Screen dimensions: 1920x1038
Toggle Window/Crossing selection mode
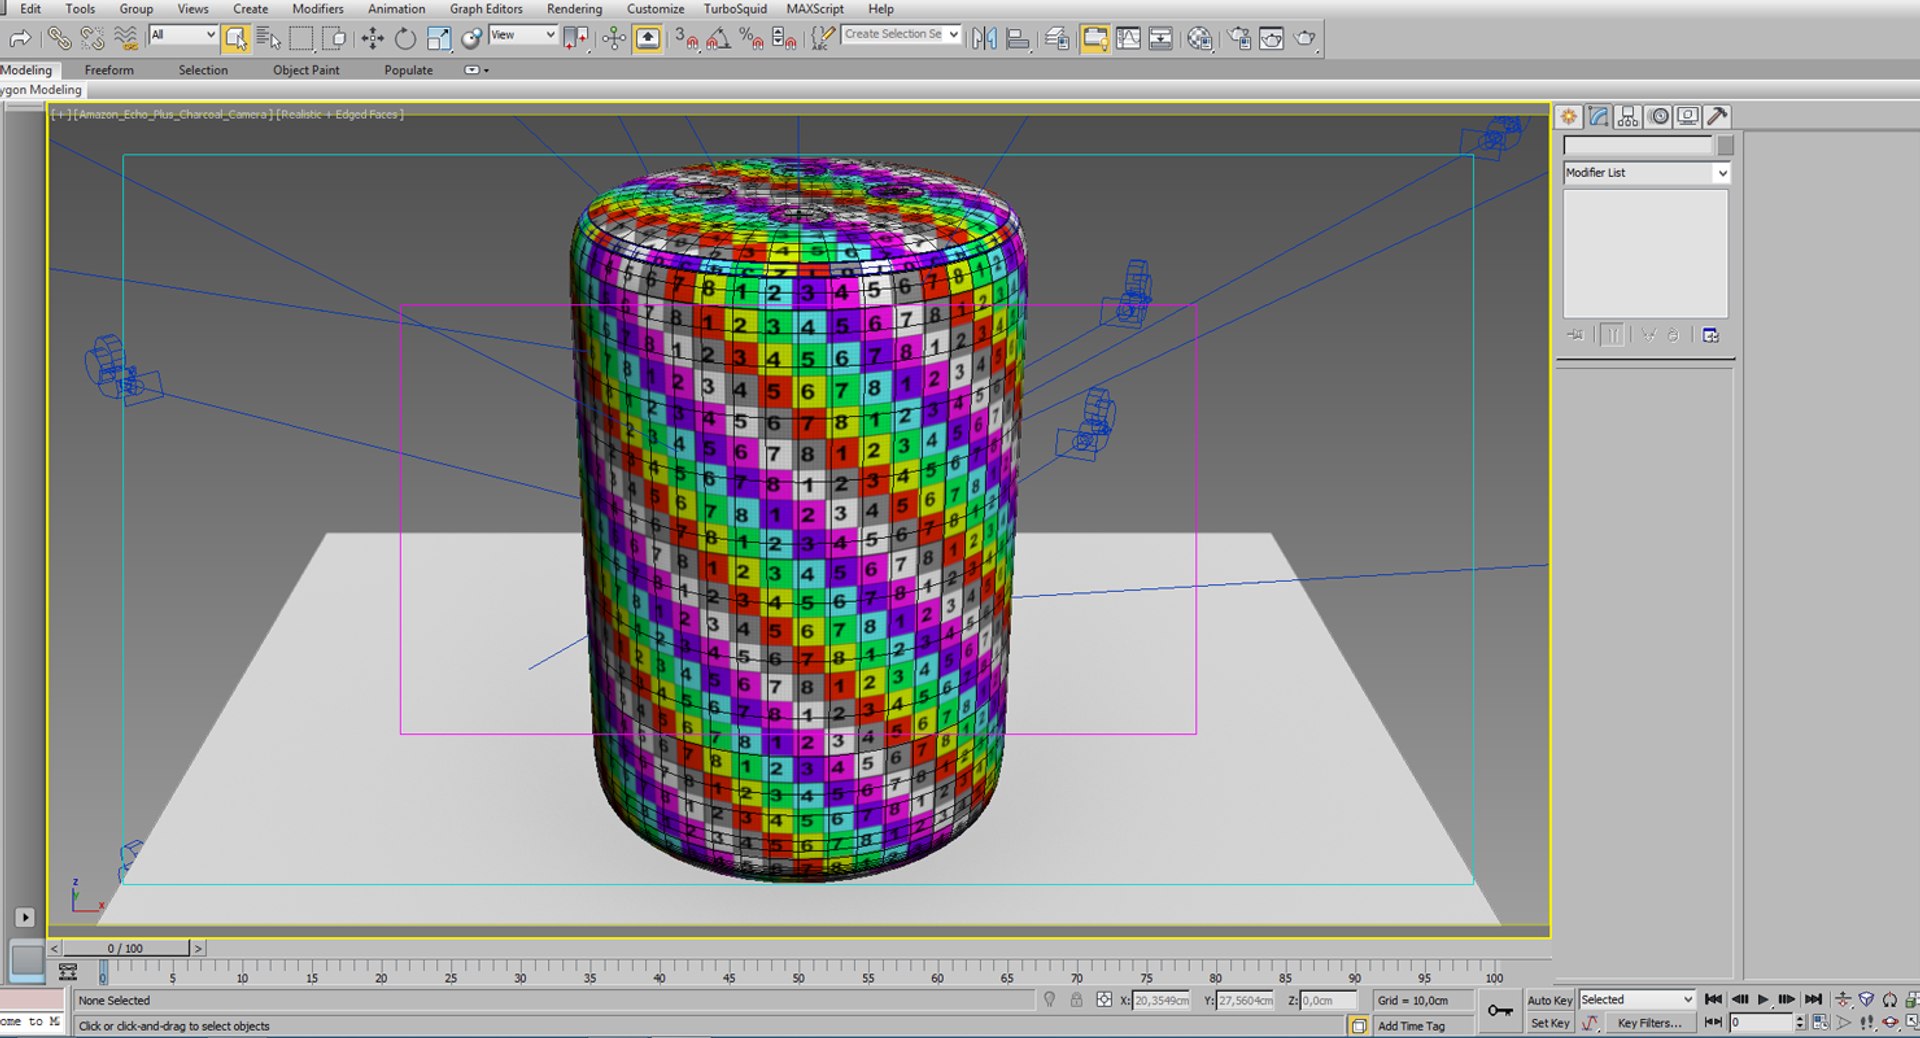(x=335, y=38)
